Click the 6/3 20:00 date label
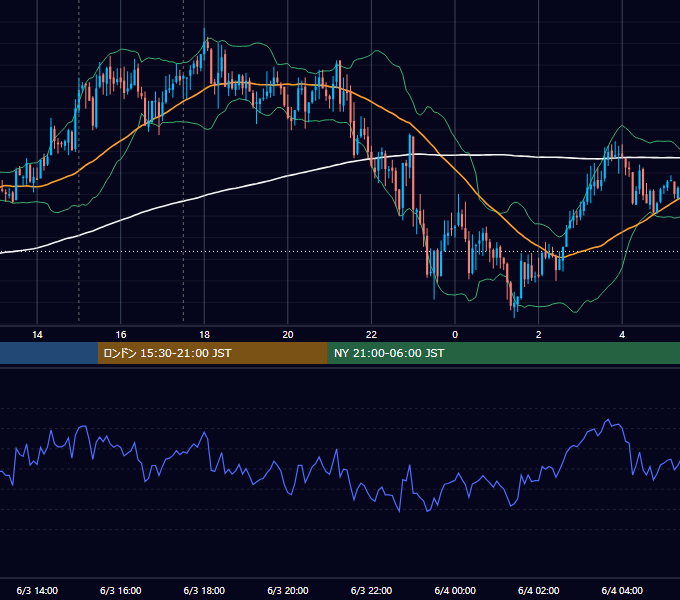 (288, 590)
